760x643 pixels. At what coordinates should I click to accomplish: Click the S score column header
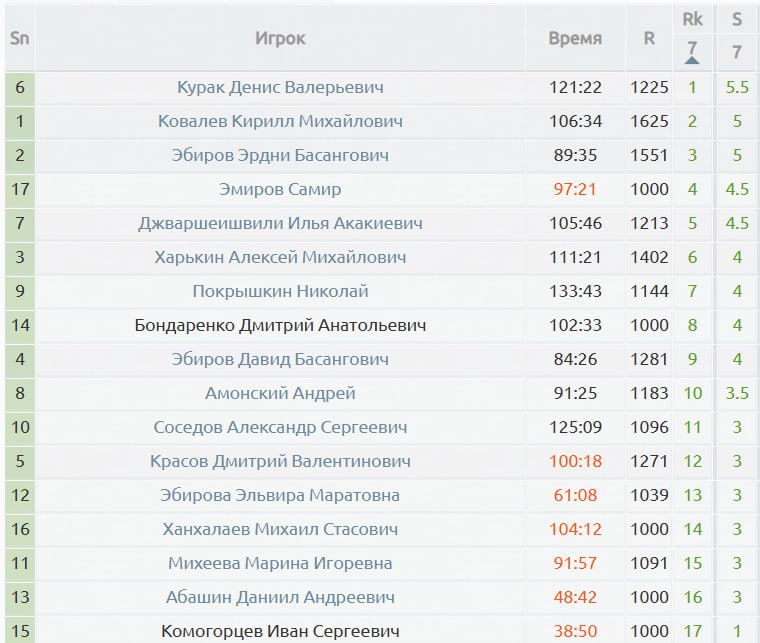pos(737,19)
